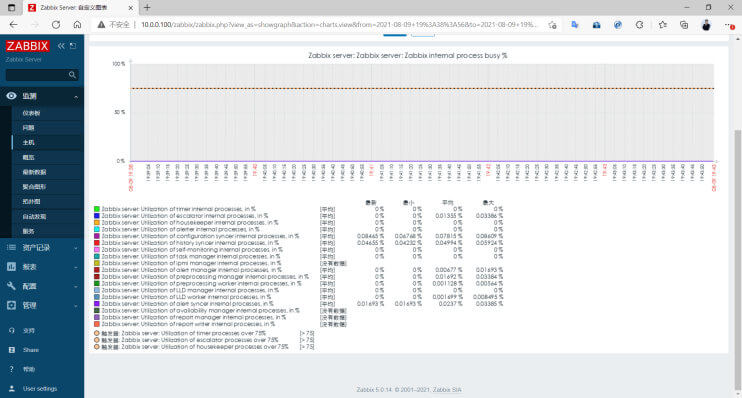Screen dimensions: 742x398
Task: Click cyan swatch for alerter internal processes
Action: [x=97, y=229]
